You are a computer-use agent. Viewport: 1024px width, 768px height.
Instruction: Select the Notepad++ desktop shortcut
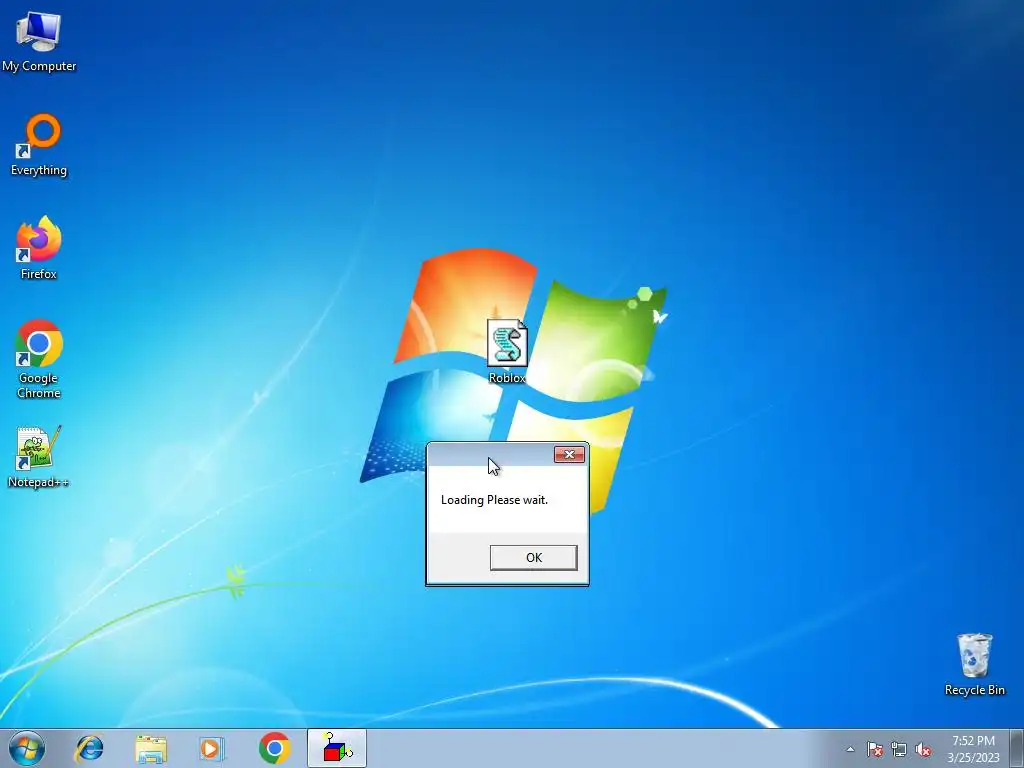[x=39, y=456]
